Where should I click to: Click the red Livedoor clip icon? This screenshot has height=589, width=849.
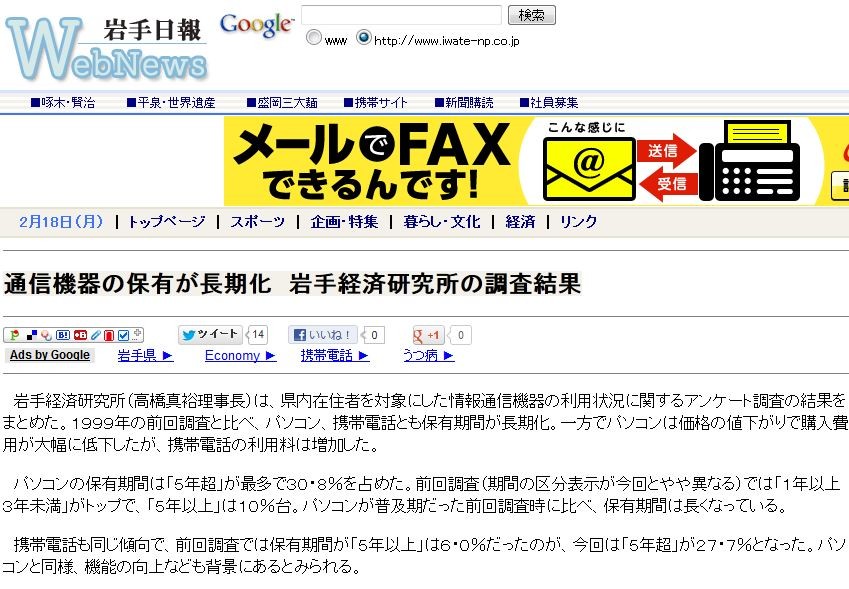coord(109,335)
